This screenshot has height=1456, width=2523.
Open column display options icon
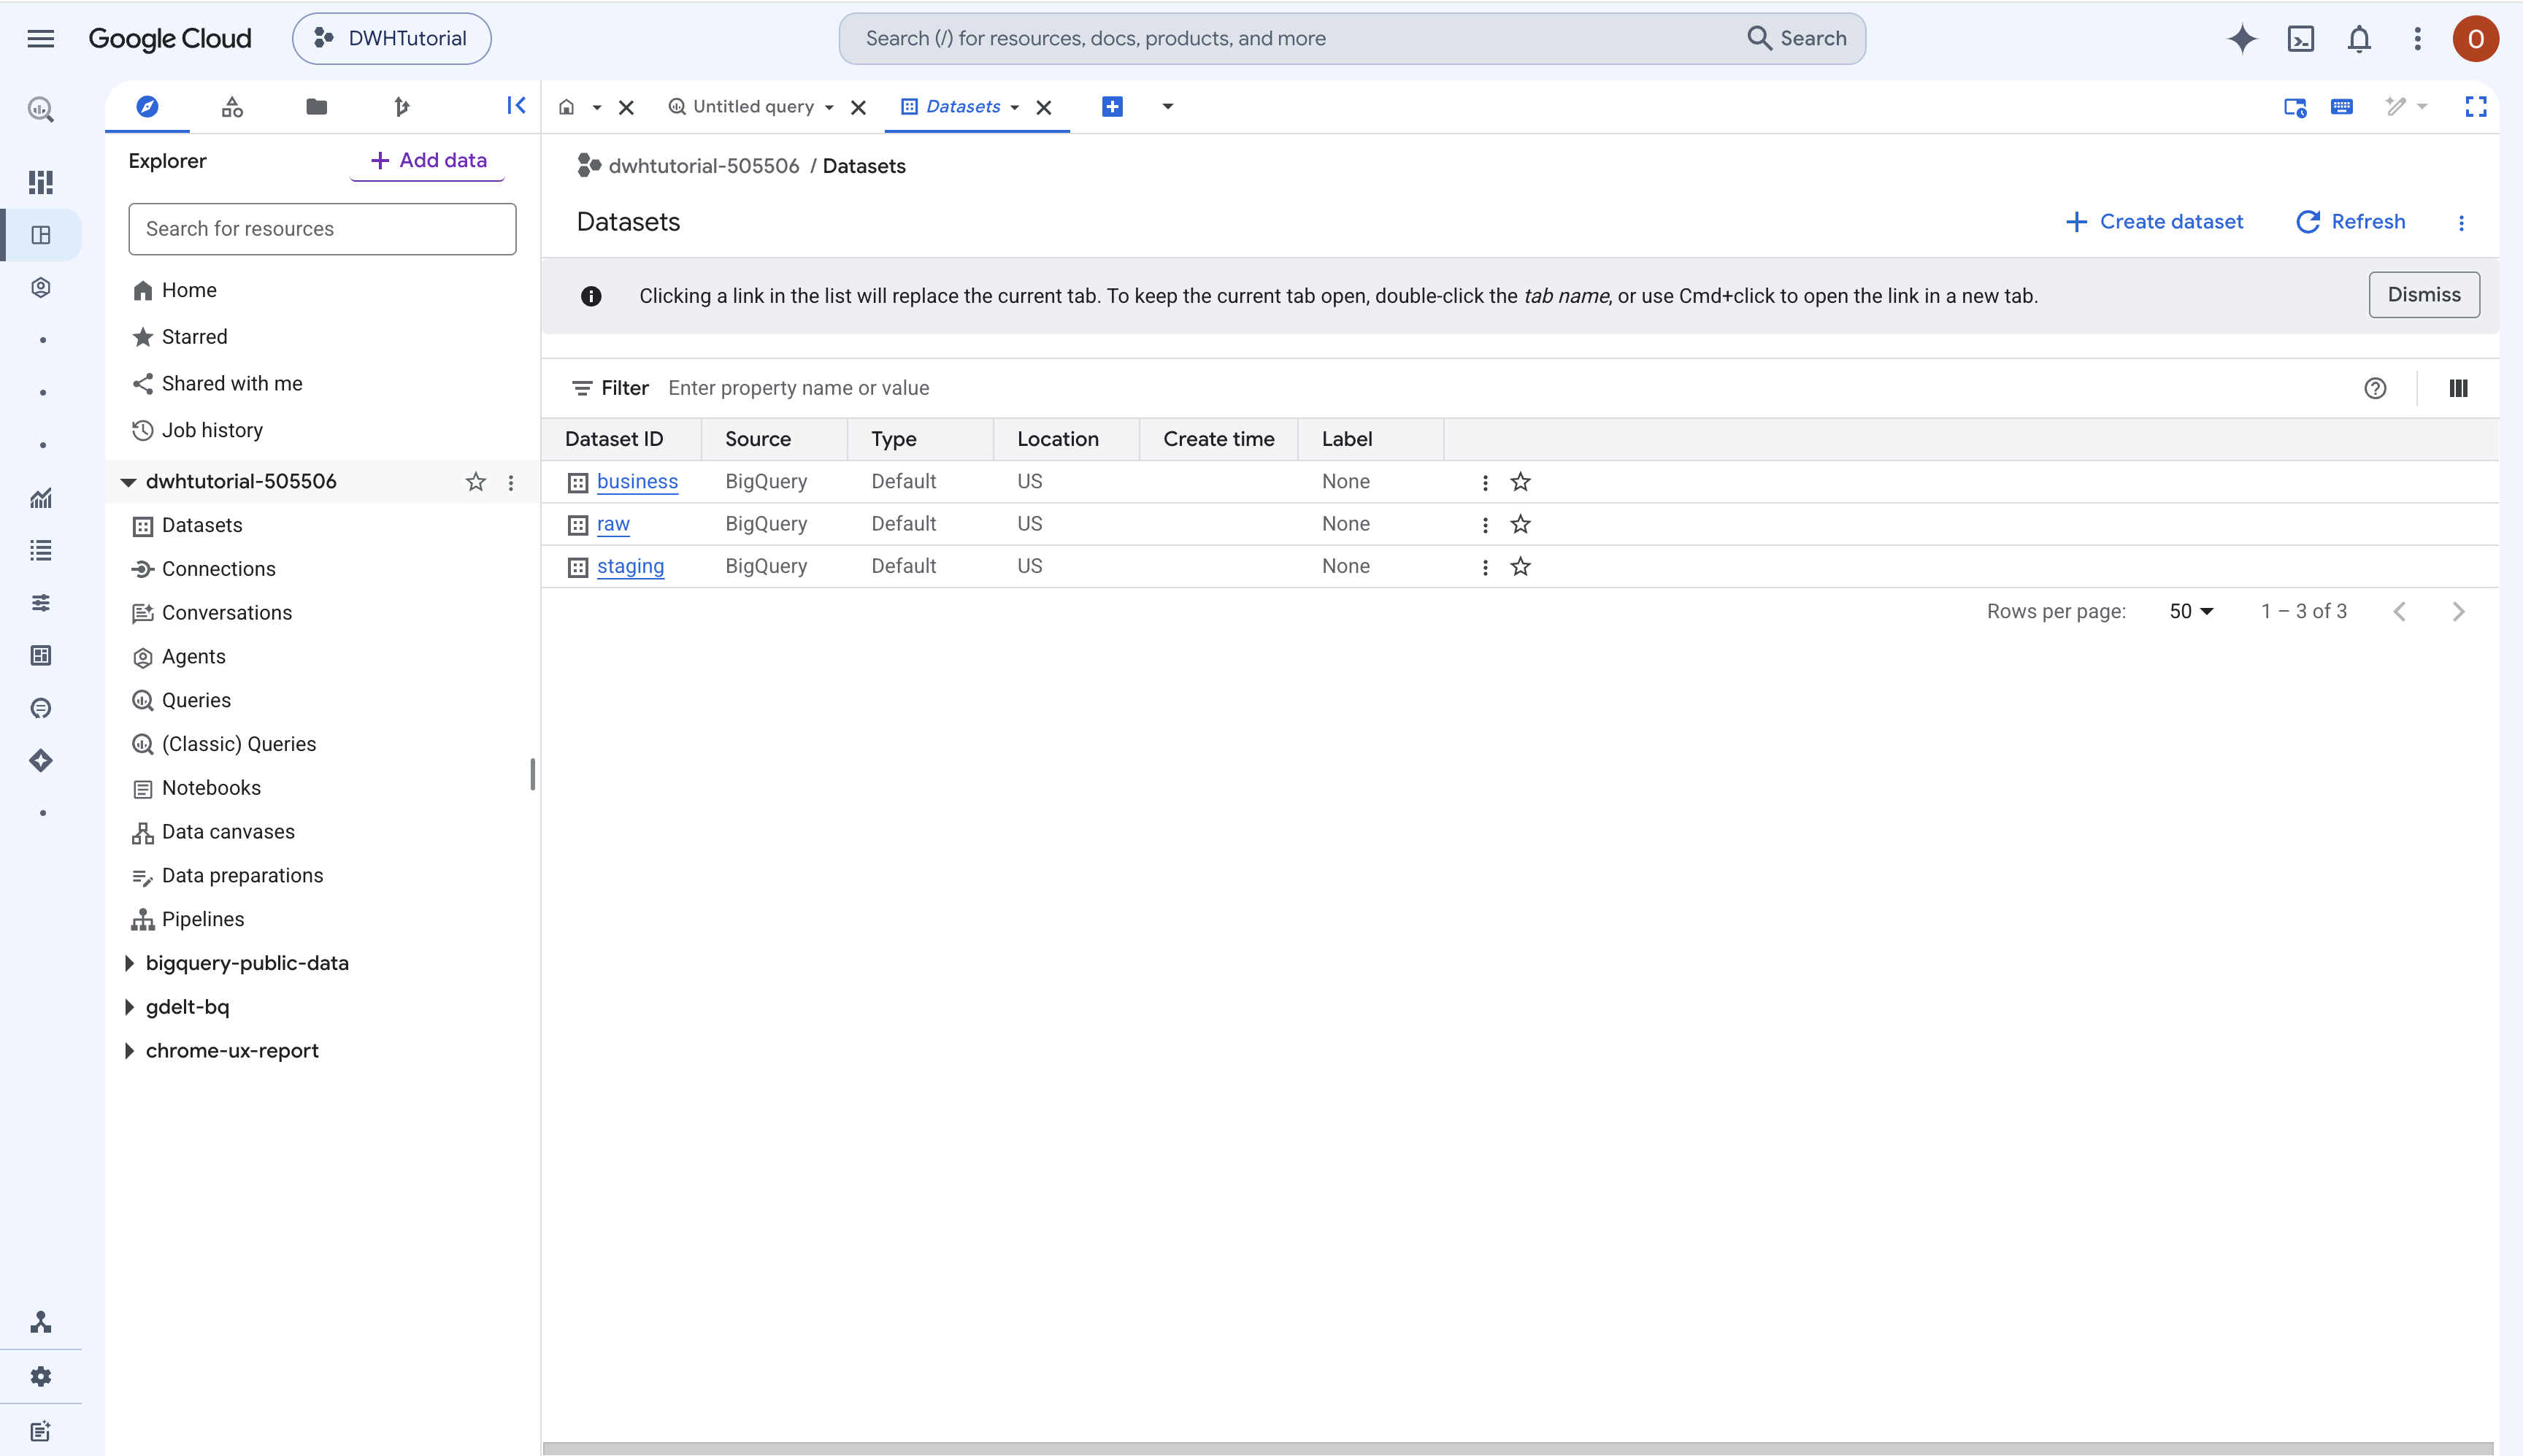click(x=2459, y=388)
